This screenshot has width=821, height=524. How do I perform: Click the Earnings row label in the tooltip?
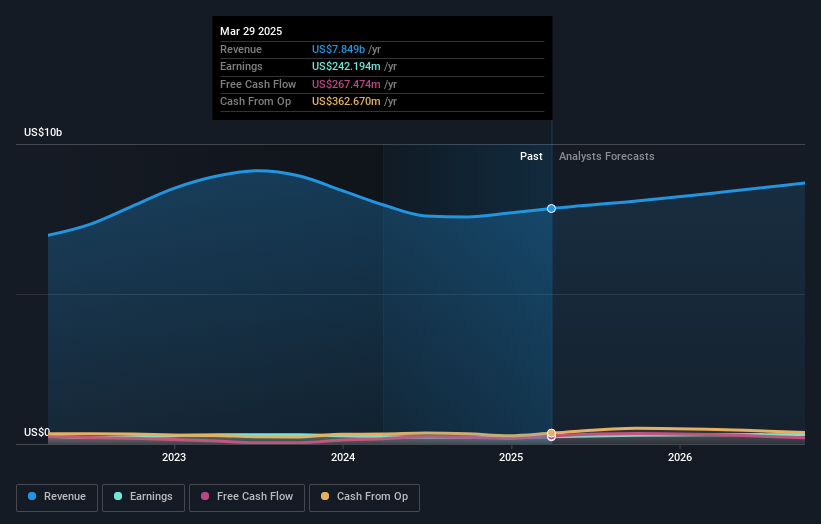pos(241,66)
